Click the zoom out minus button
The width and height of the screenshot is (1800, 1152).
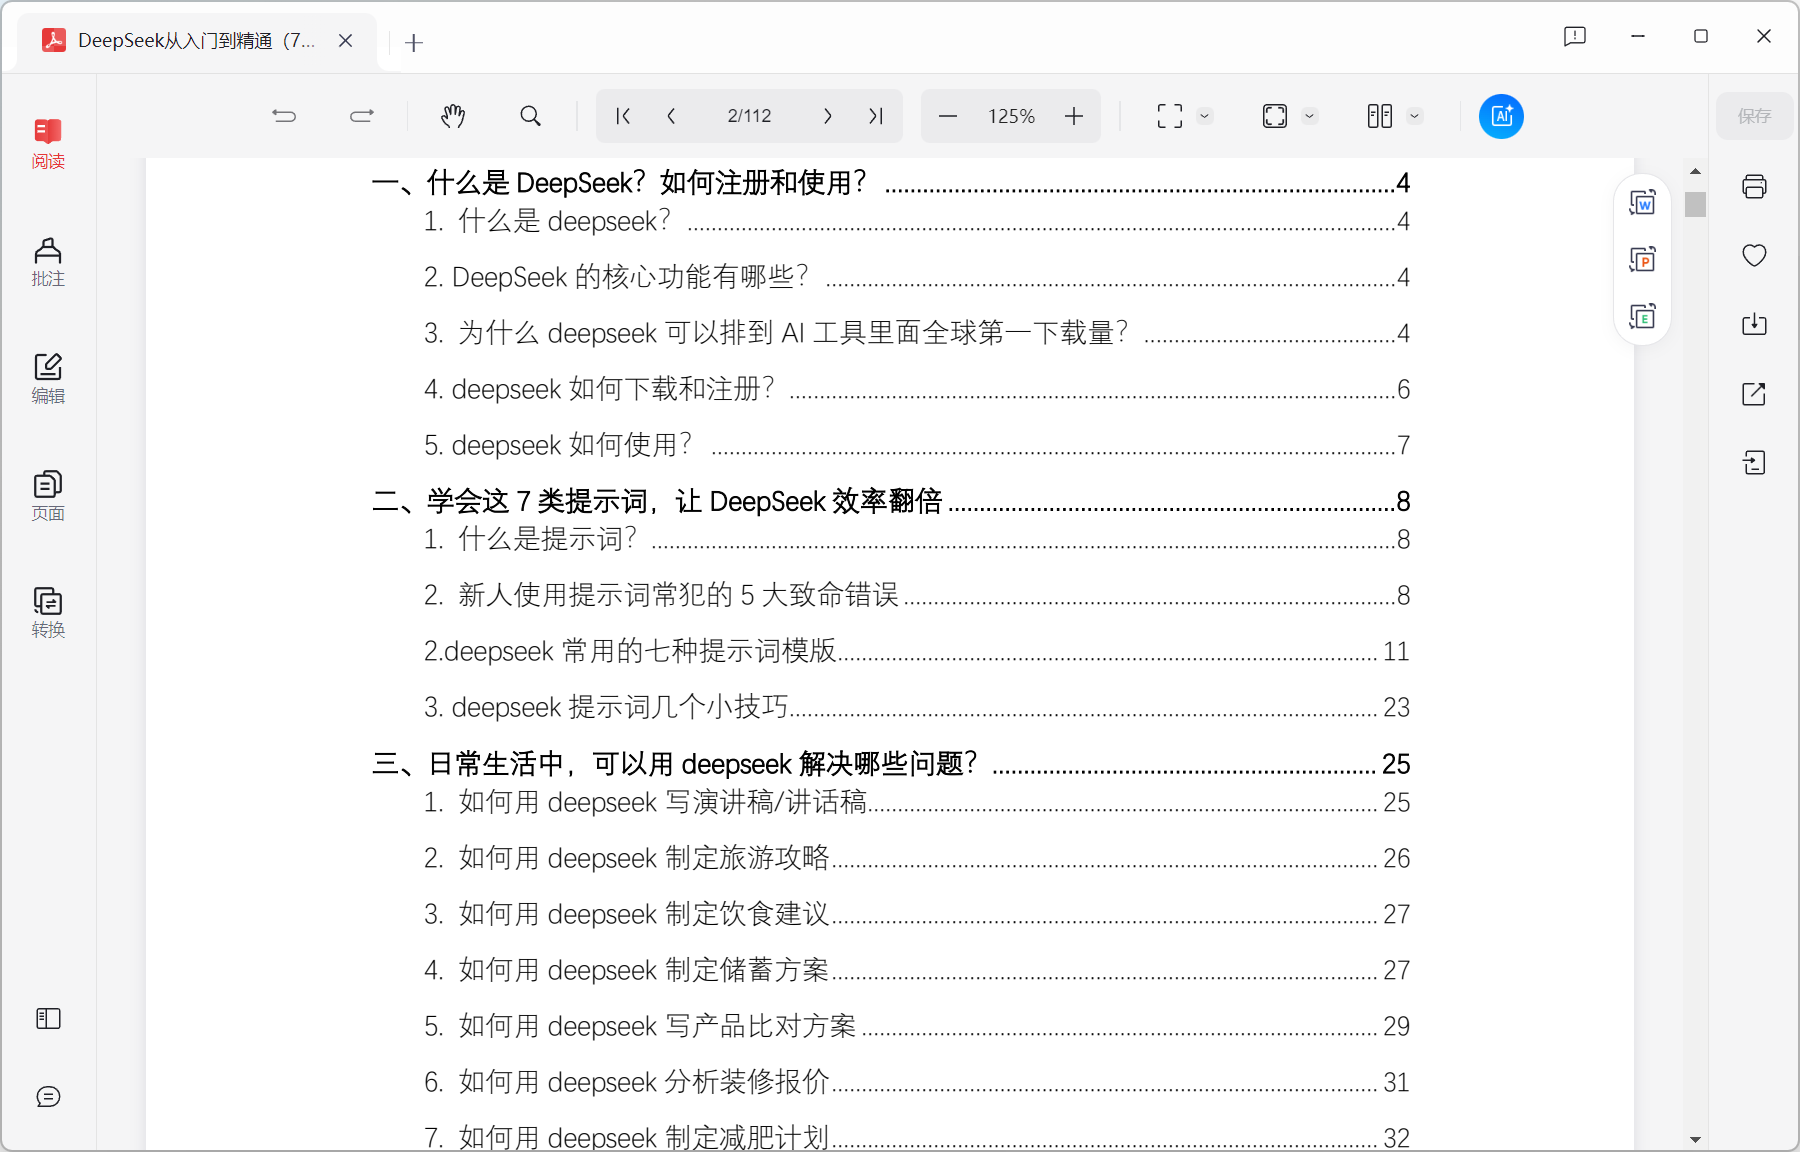[x=948, y=116]
